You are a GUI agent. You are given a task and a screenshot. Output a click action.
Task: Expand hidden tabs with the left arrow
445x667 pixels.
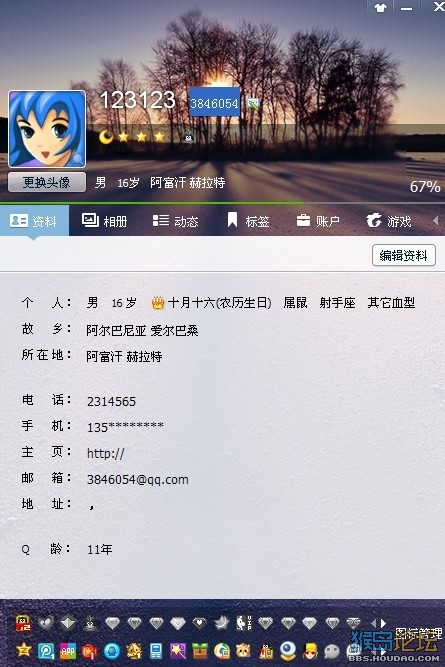click(435, 220)
